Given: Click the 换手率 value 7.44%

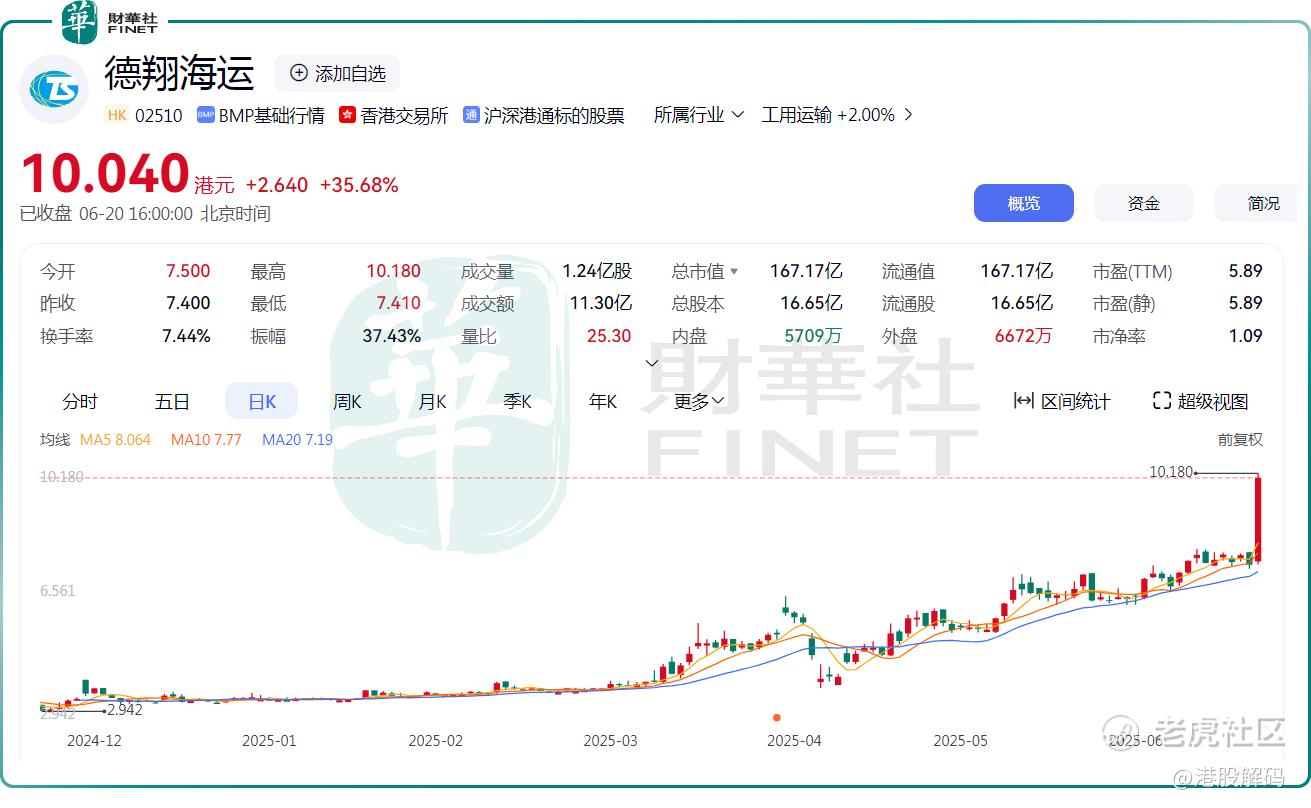Looking at the screenshot, I should [186, 336].
